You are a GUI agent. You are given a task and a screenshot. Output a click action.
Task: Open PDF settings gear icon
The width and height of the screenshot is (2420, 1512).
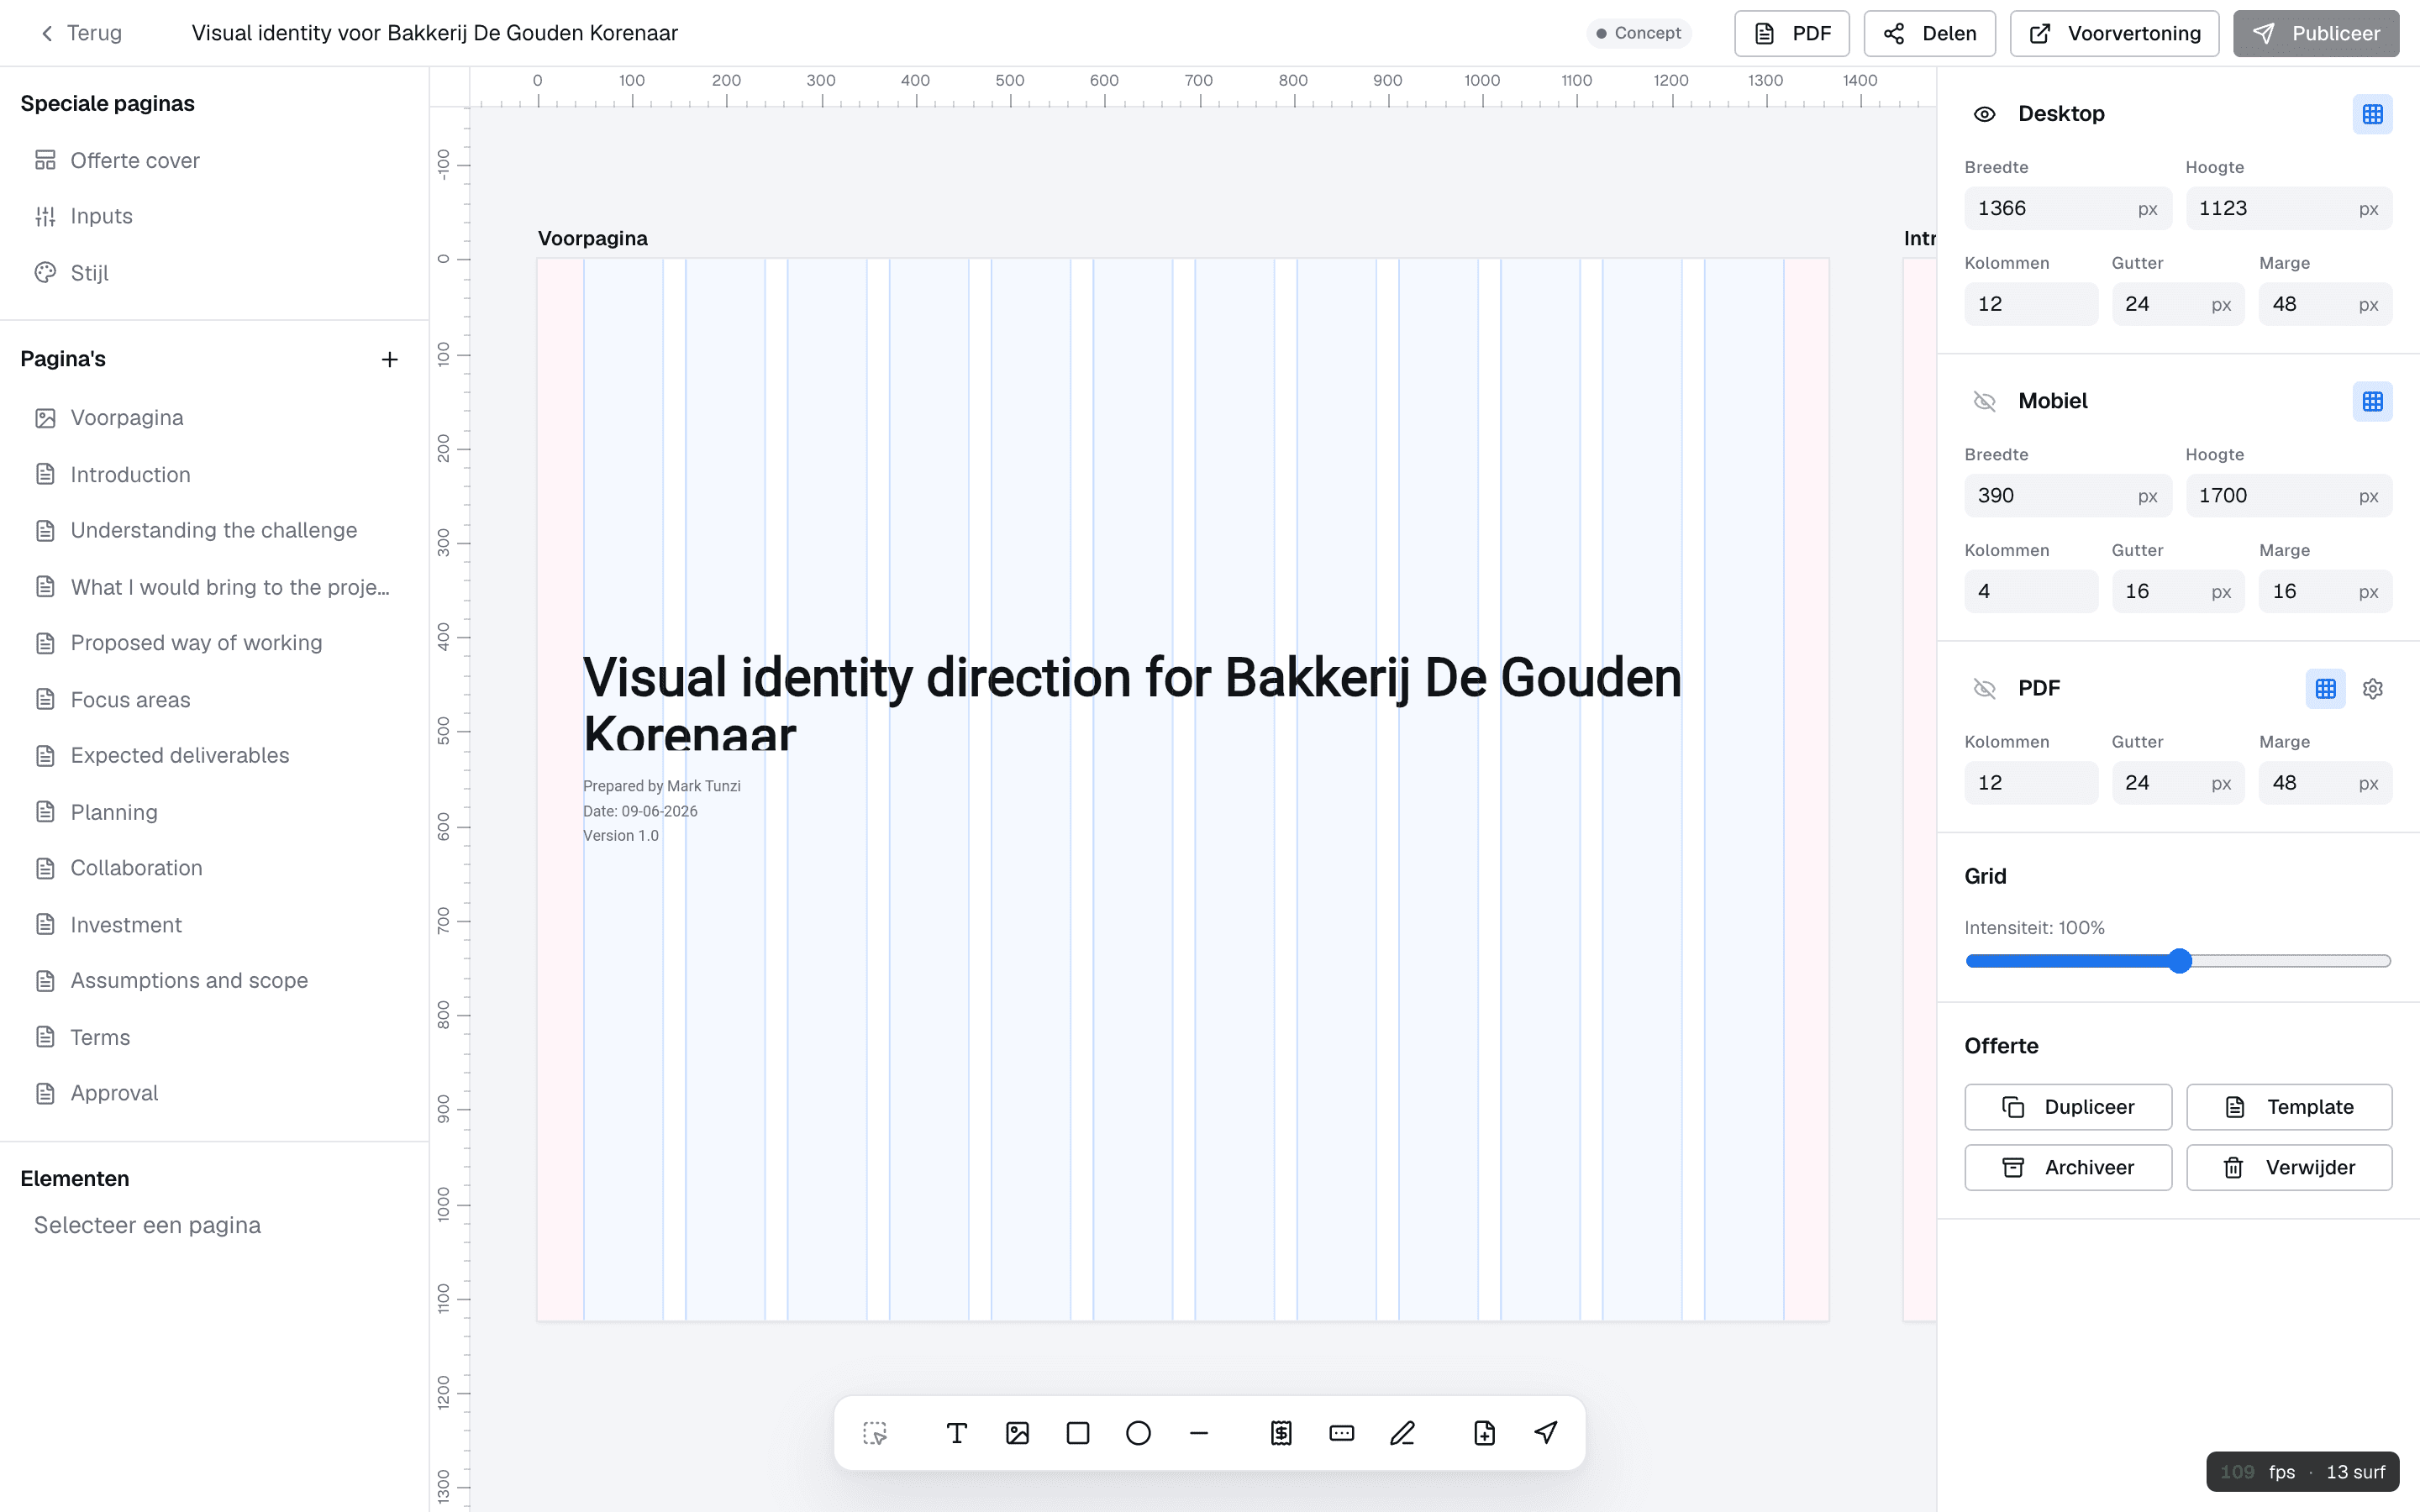click(x=2373, y=688)
